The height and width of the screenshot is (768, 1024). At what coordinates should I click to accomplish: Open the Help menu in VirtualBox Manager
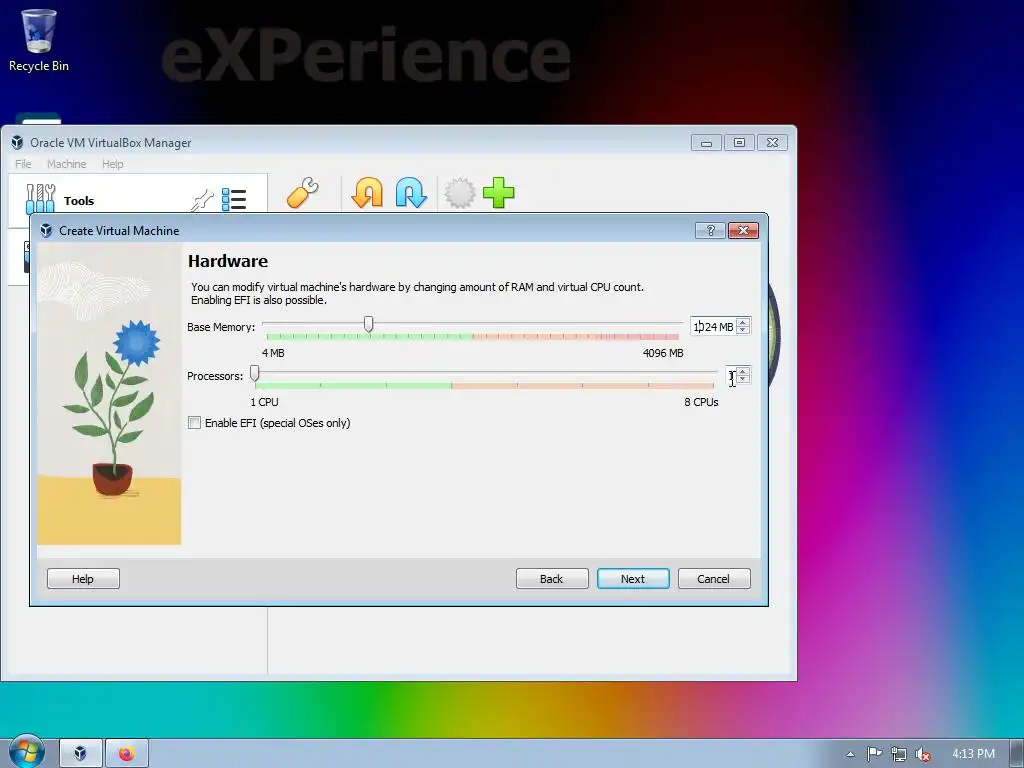(112, 164)
